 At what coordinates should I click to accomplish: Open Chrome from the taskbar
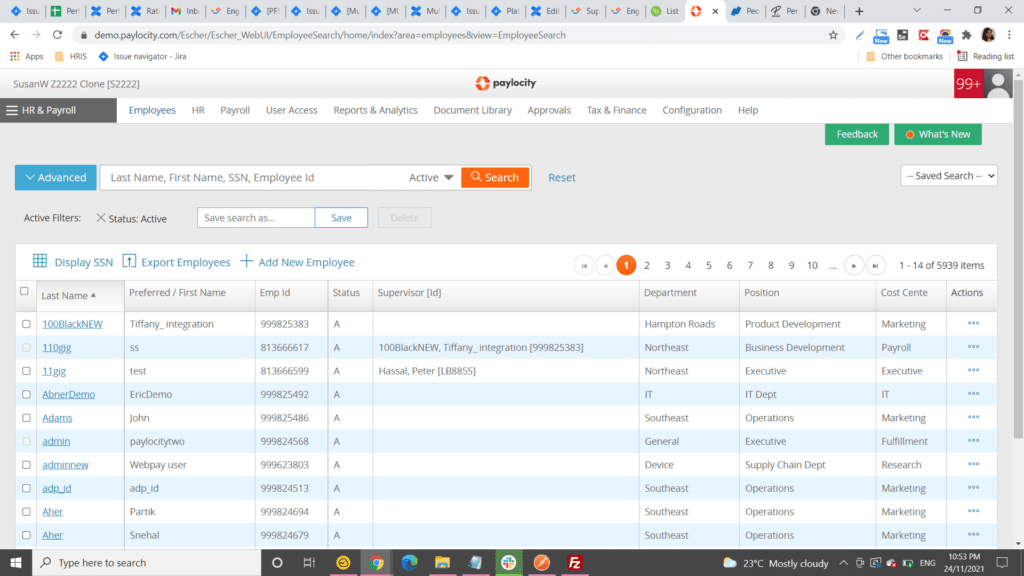[376, 562]
